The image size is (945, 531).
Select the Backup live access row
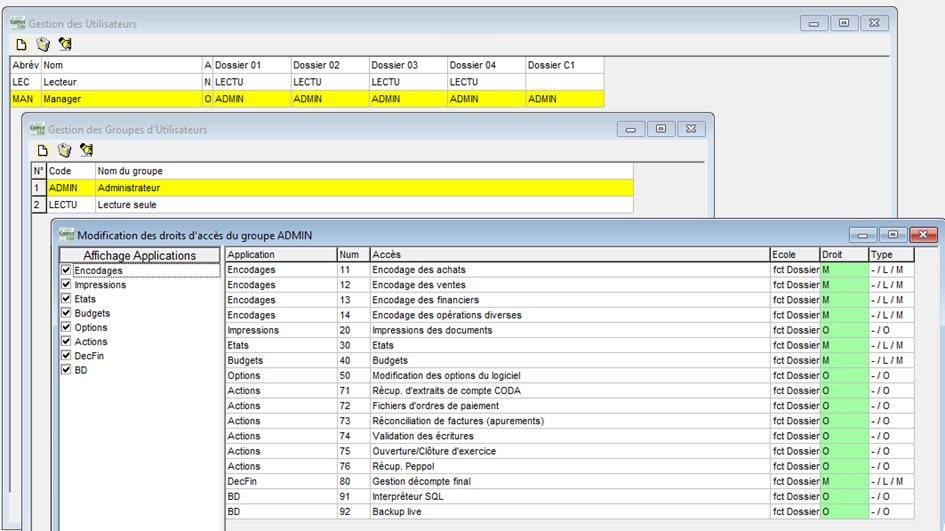[569, 512]
